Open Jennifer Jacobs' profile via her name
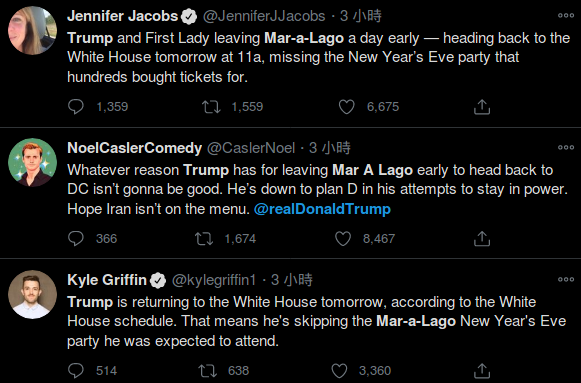The height and width of the screenshot is (383, 581). [x=123, y=16]
